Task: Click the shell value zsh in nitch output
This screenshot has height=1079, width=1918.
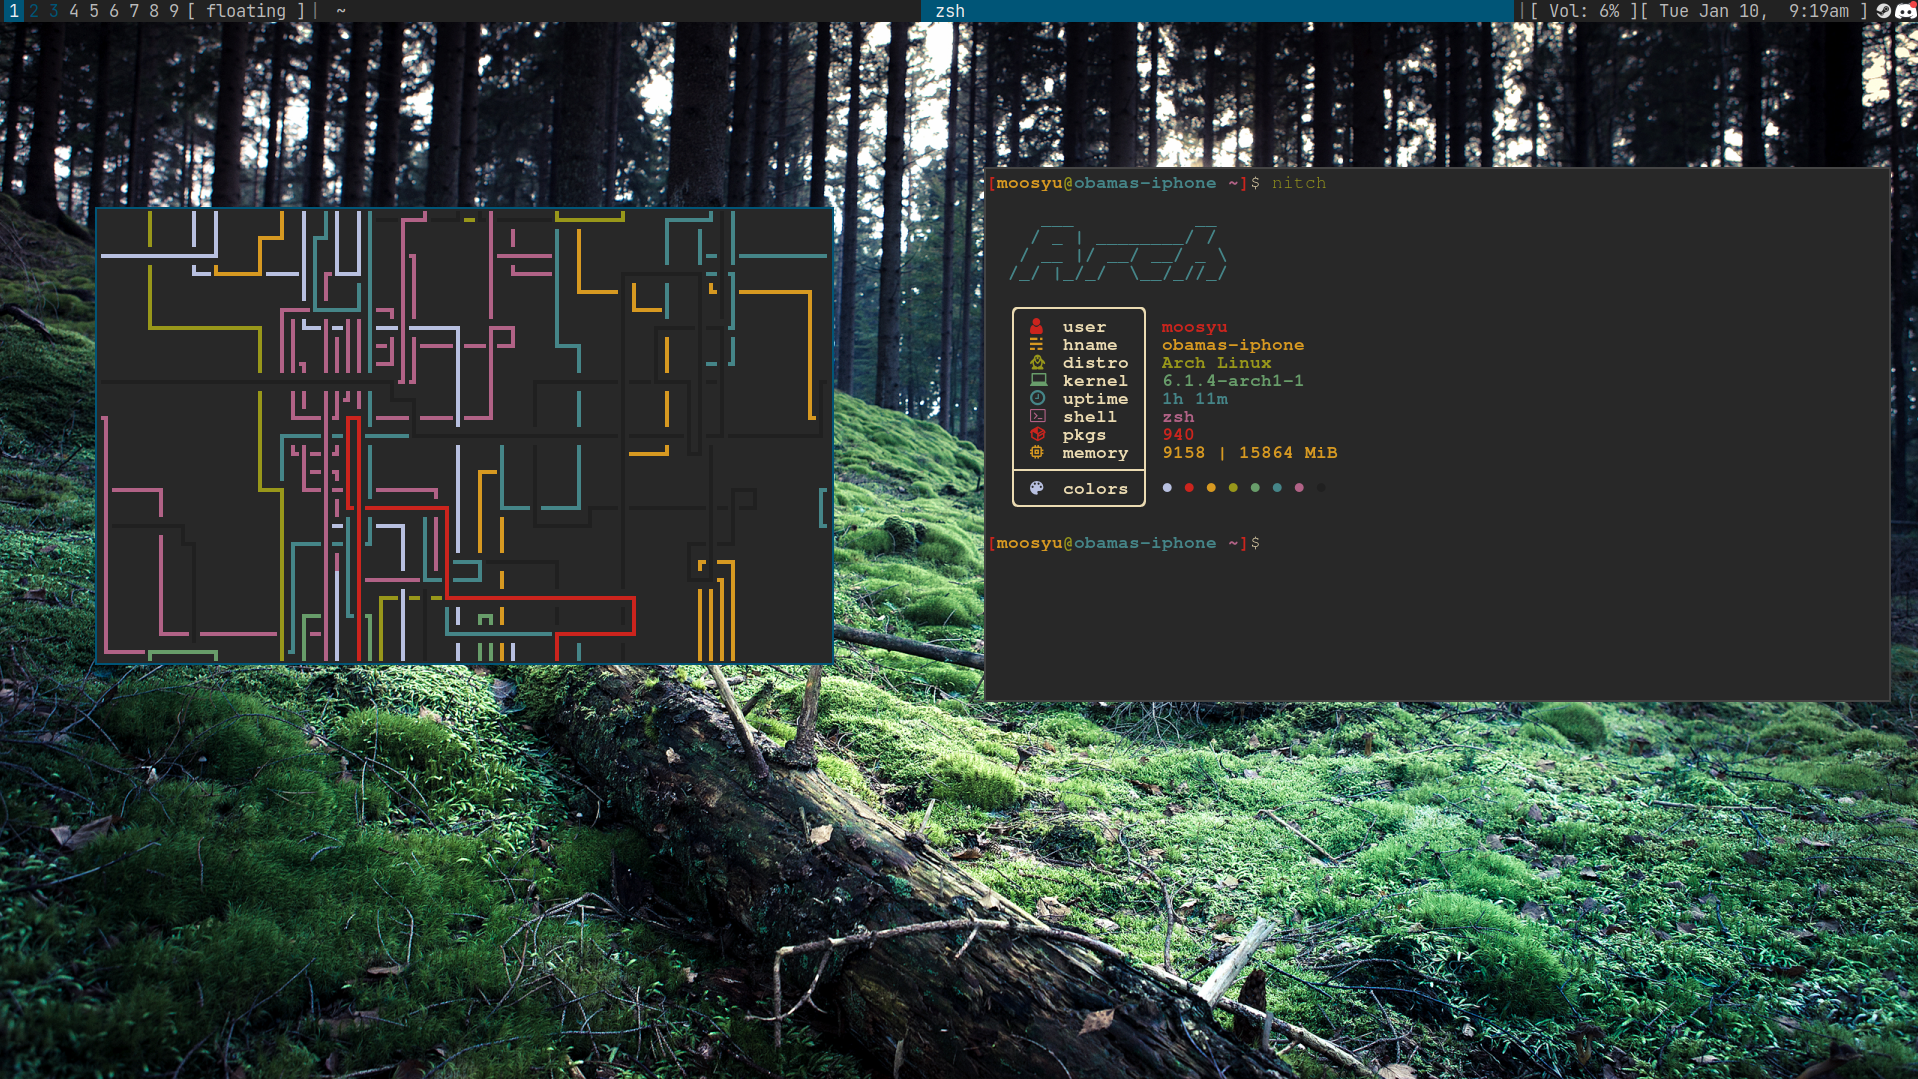Action: pos(1178,417)
